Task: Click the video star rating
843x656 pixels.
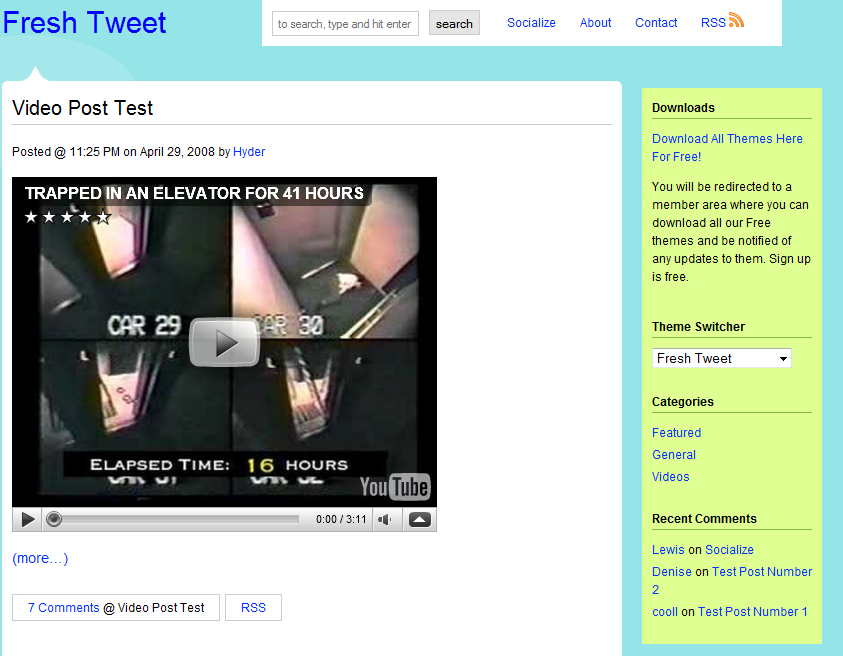Action: pyautogui.click(x=67, y=217)
